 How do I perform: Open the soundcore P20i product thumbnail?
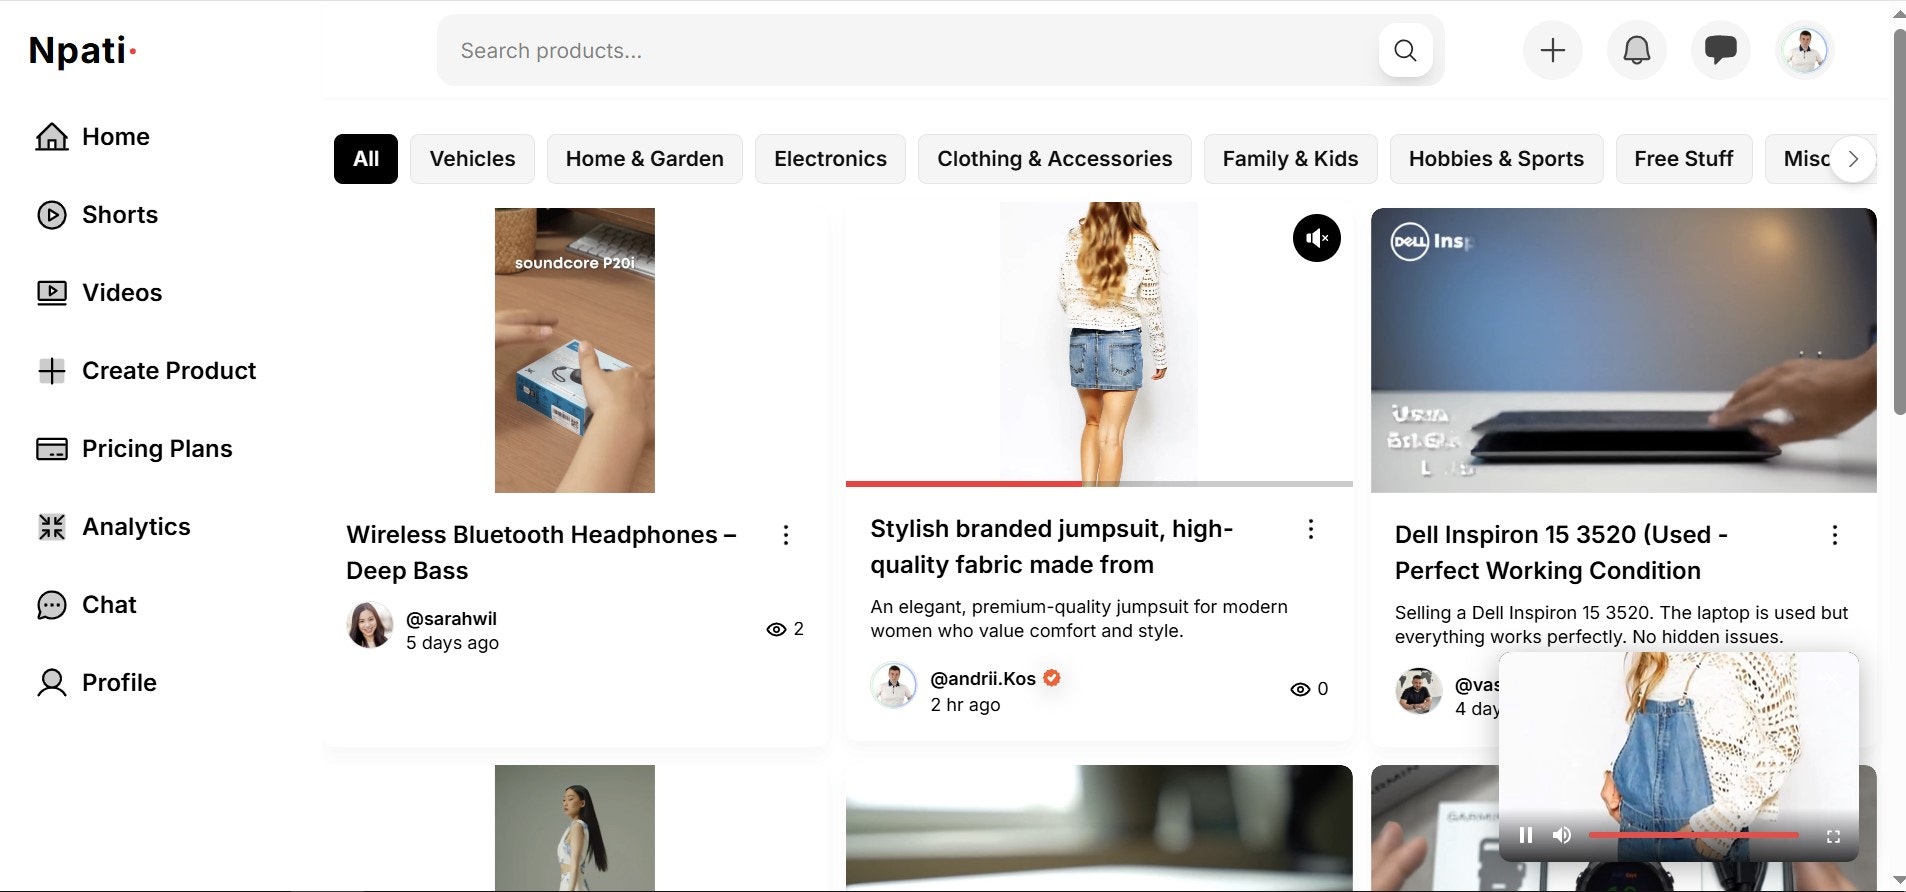point(575,350)
